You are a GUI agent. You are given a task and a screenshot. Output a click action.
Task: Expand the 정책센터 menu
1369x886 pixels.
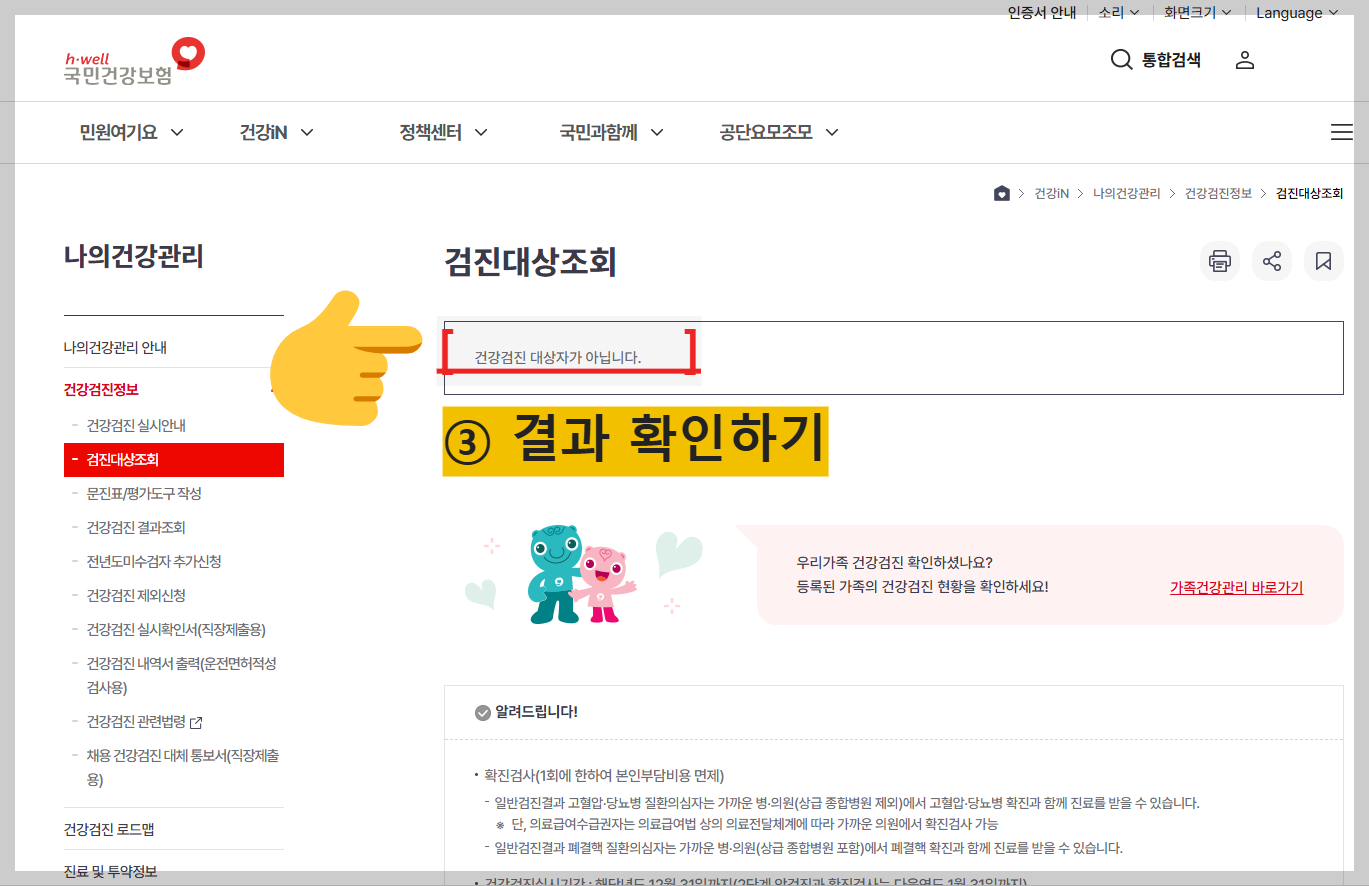pos(443,132)
